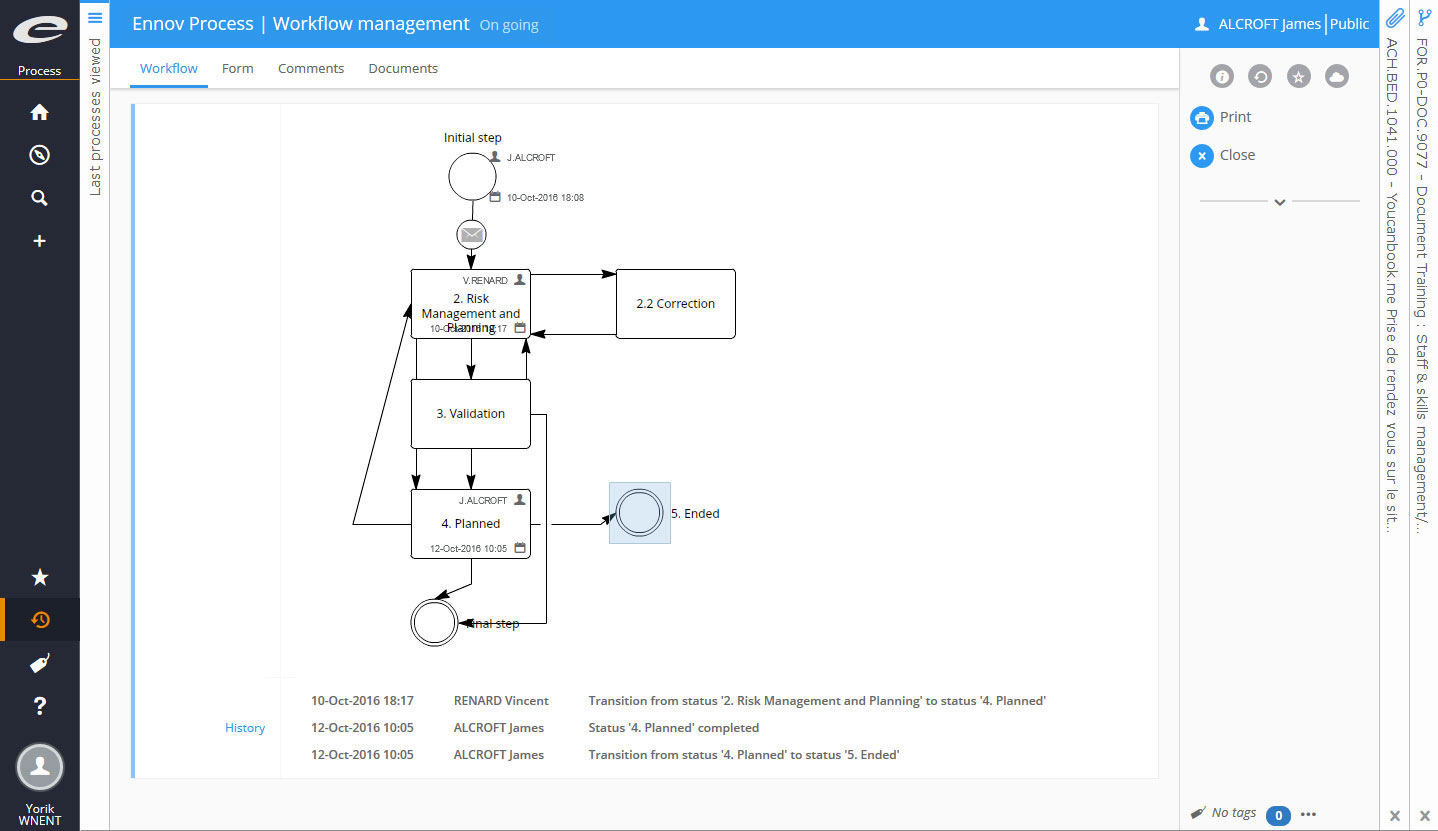Image resolution: width=1438 pixels, height=831 pixels.
Task: Select the Initial step circle
Action: [472, 178]
